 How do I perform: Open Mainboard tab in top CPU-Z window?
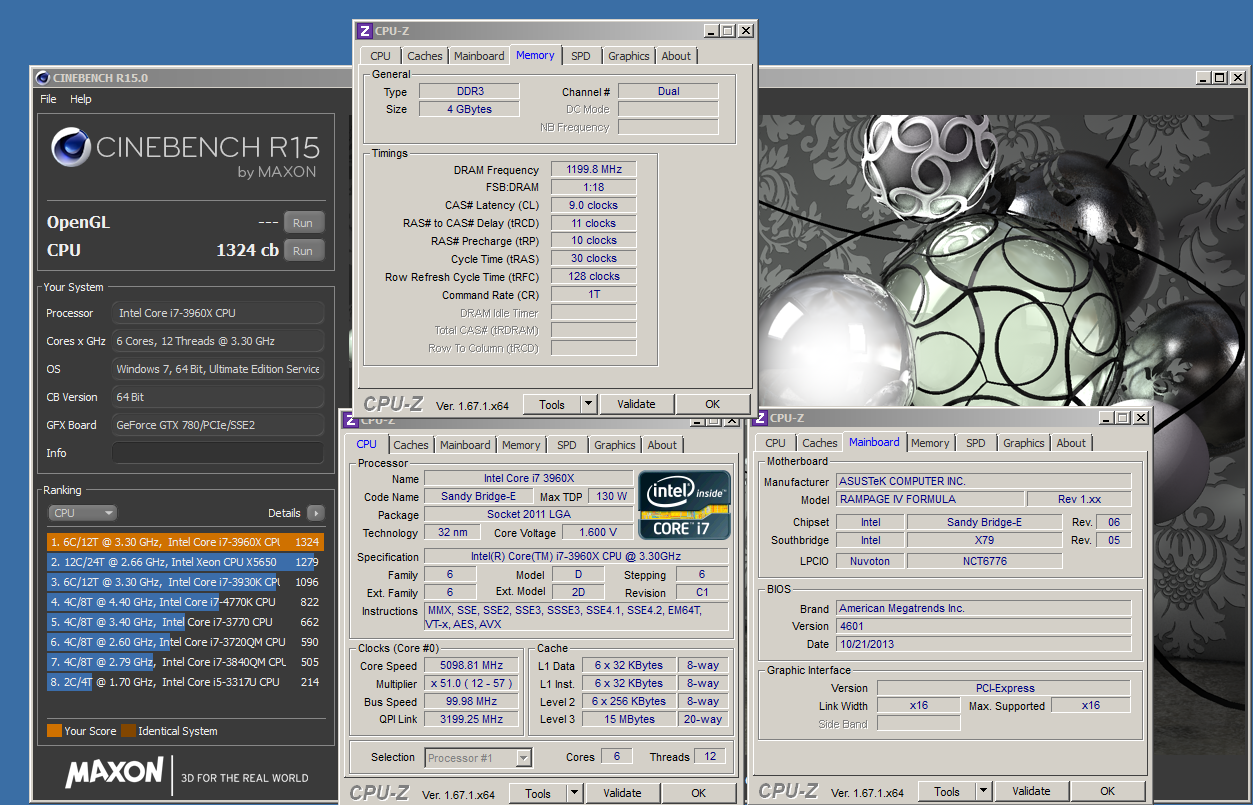pos(479,56)
